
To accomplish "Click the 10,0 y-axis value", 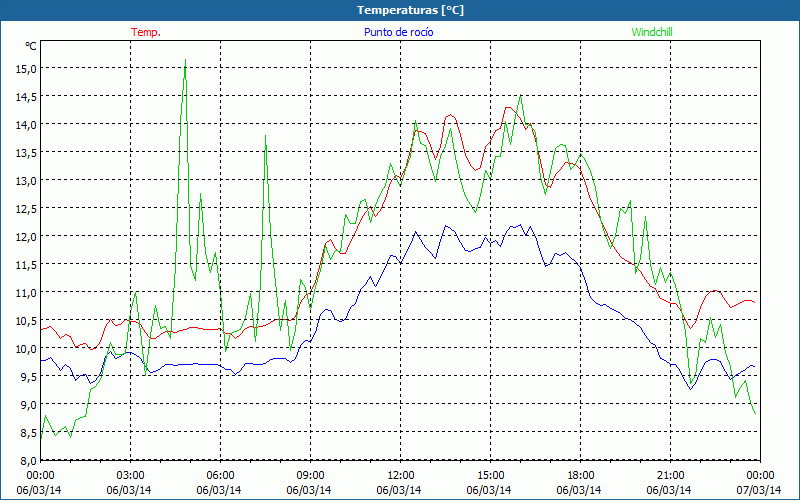I will 26,349.
